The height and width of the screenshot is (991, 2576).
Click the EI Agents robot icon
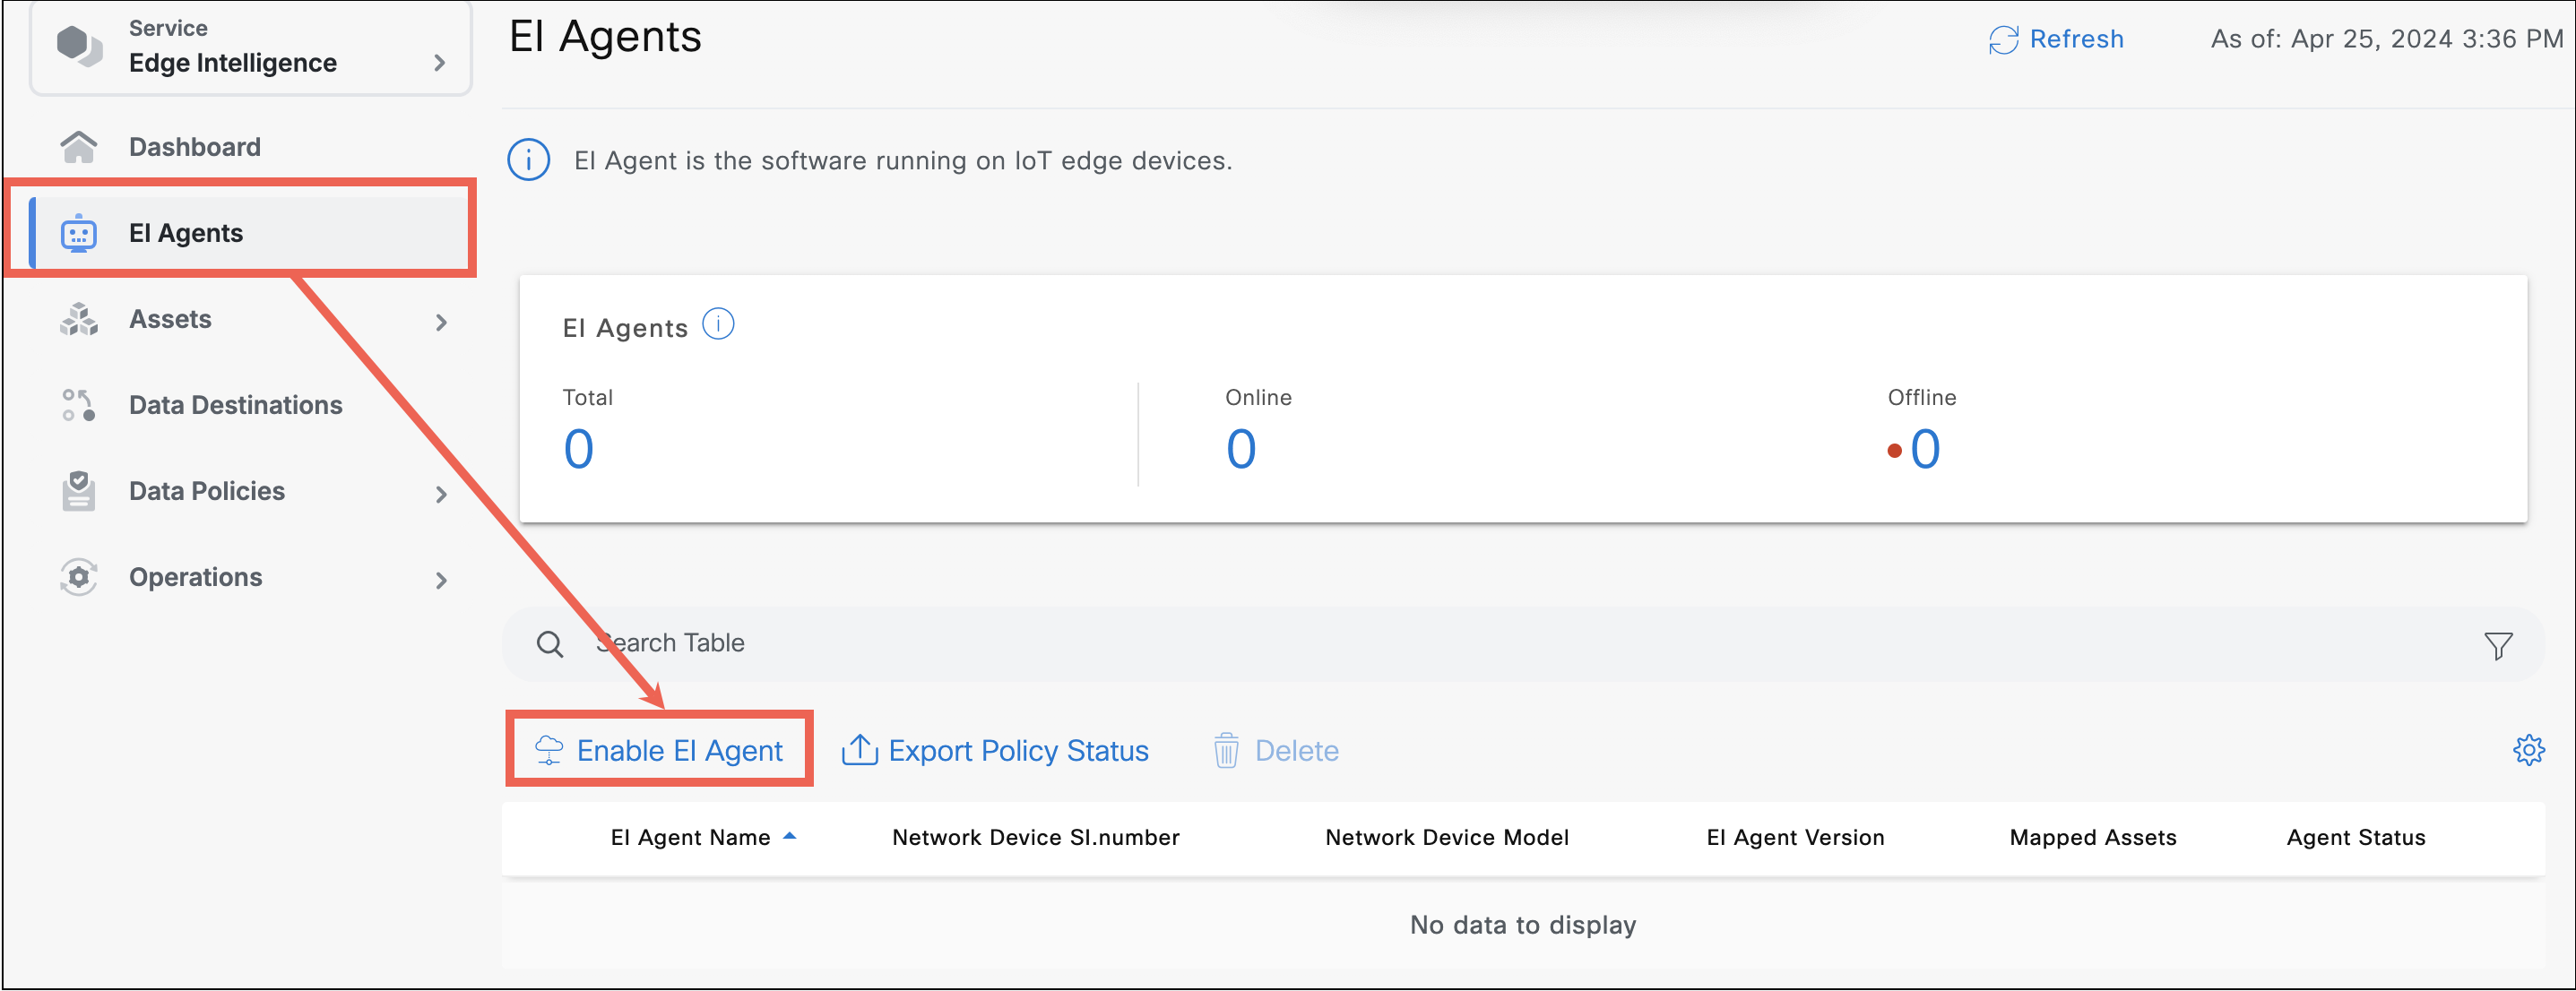pyautogui.click(x=78, y=233)
